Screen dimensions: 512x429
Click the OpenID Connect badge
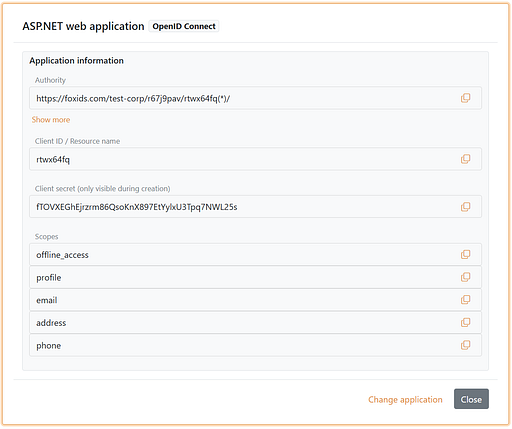[x=184, y=26]
